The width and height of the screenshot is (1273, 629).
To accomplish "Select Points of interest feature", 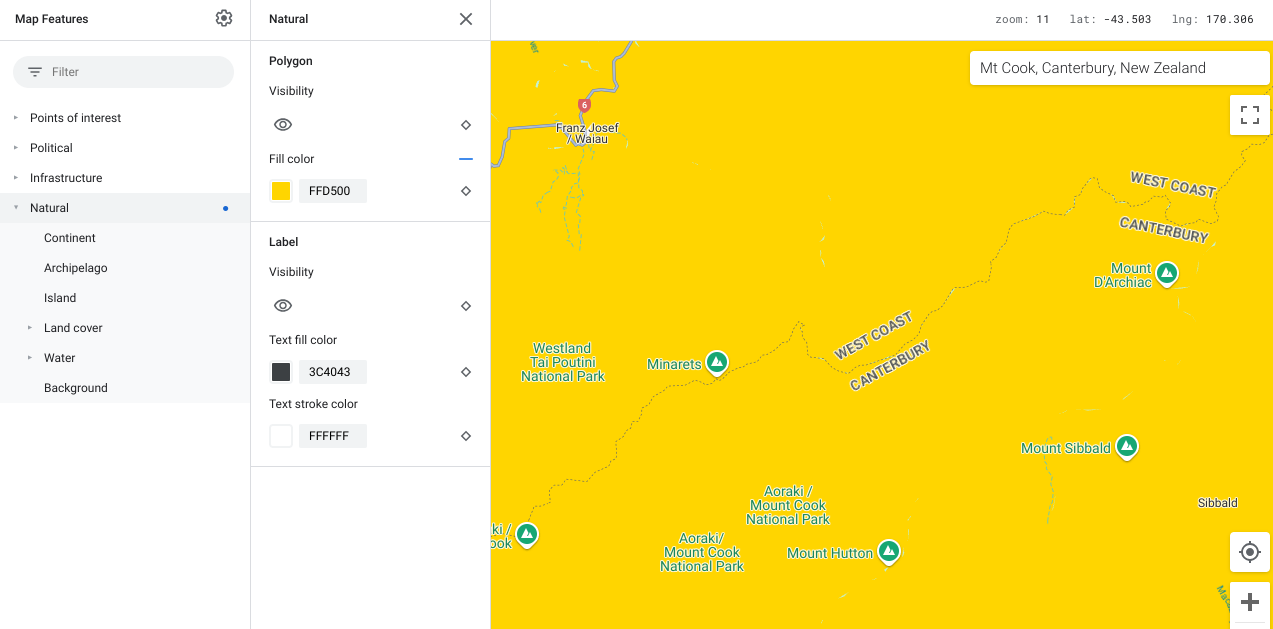I will pos(75,118).
